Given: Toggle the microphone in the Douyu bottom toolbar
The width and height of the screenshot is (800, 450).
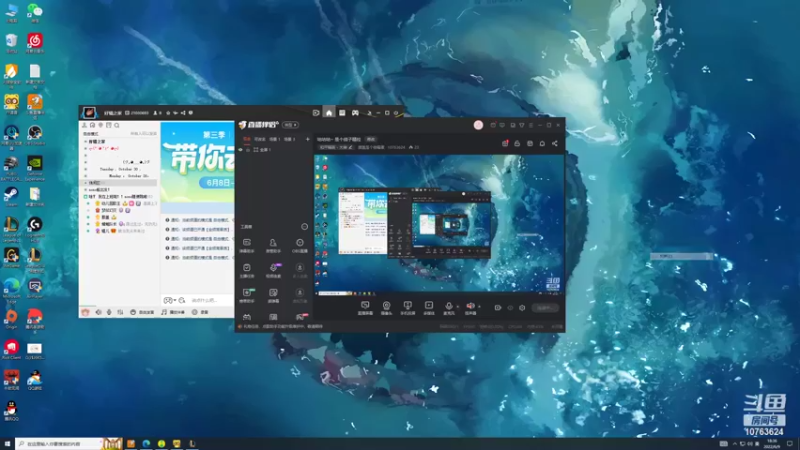Looking at the screenshot, I should pos(448,308).
